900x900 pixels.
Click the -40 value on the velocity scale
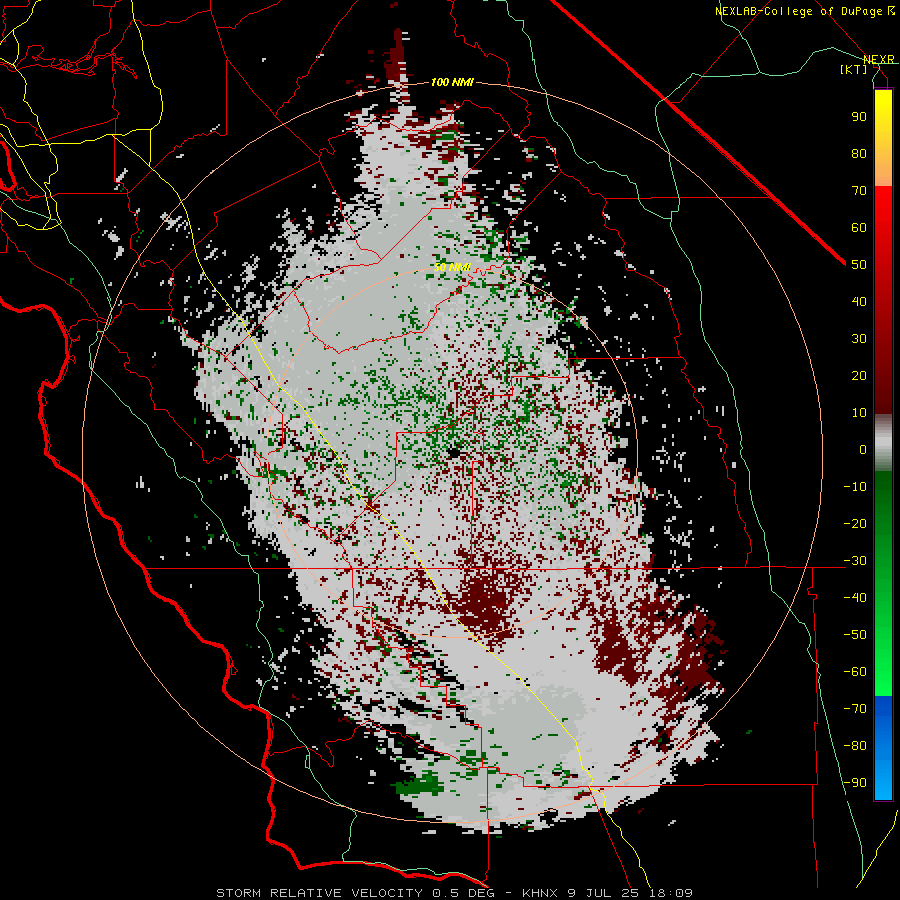tap(855, 598)
